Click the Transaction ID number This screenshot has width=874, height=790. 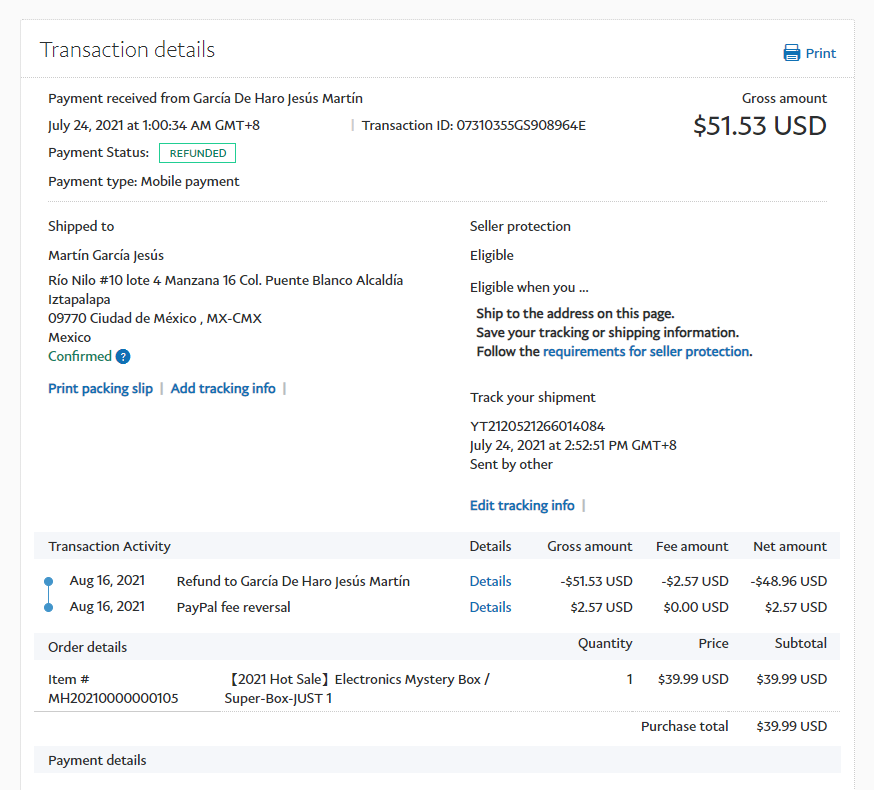coord(521,126)
